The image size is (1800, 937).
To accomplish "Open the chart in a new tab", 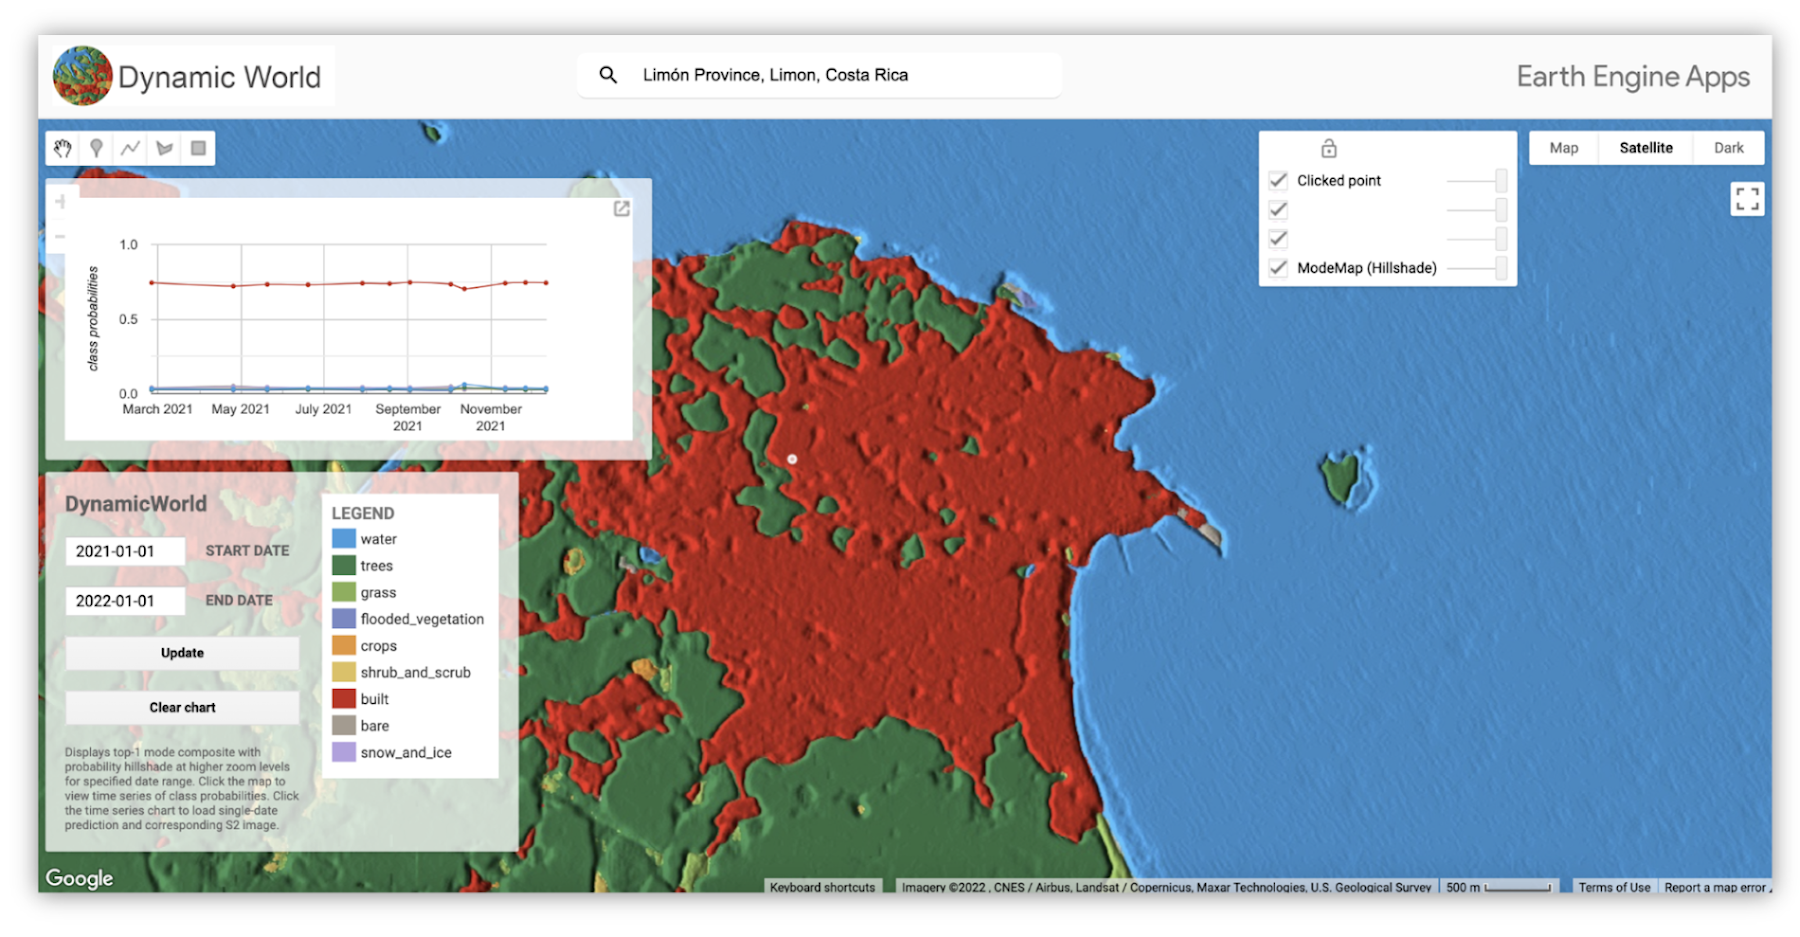I will (x=621, y=208).
